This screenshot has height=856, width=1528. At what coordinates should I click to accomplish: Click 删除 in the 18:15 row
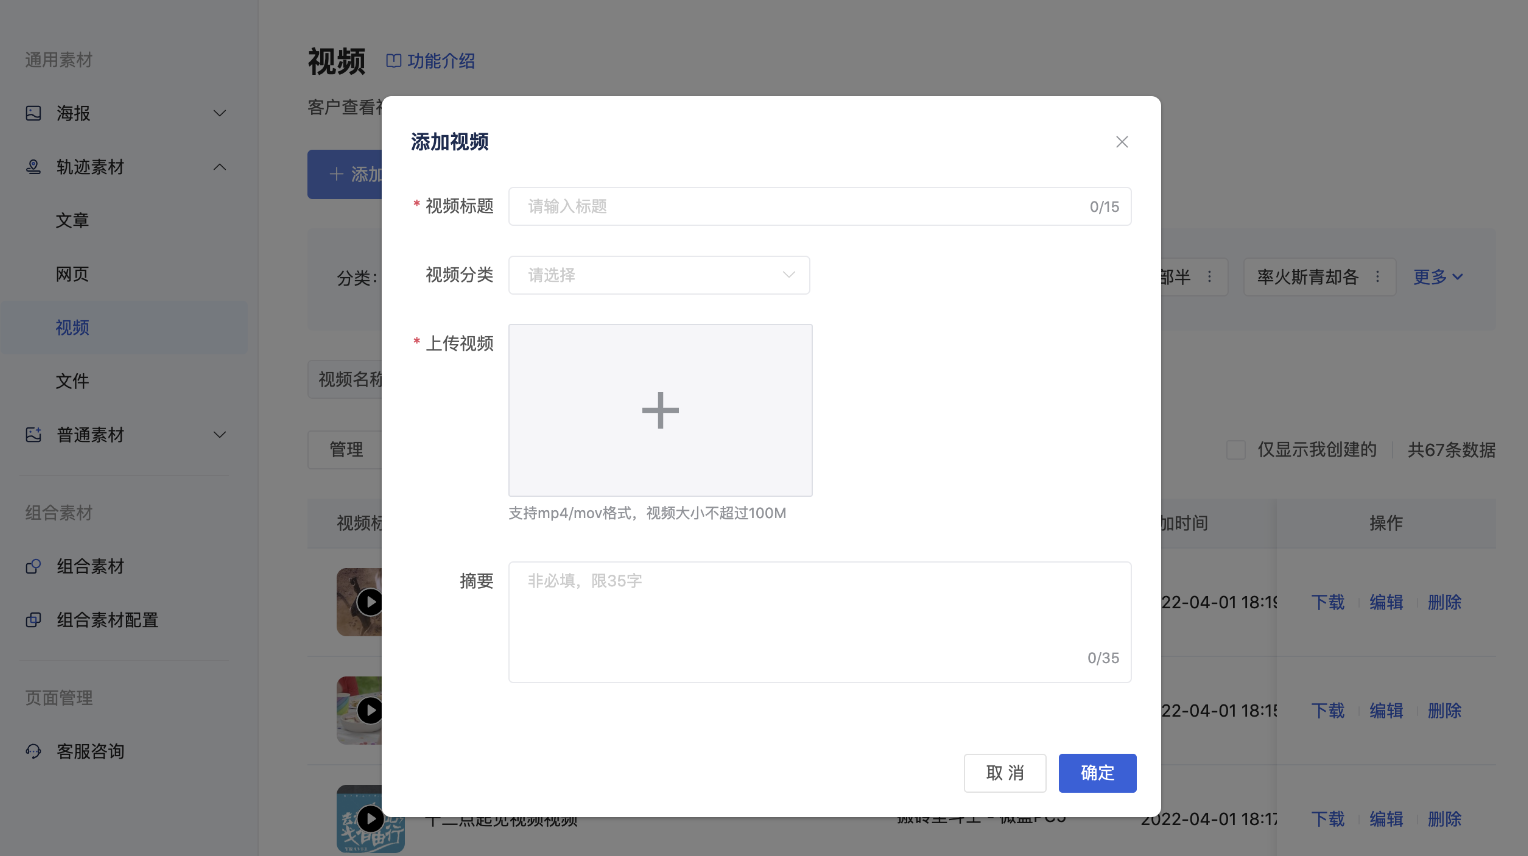point(1444,710)
